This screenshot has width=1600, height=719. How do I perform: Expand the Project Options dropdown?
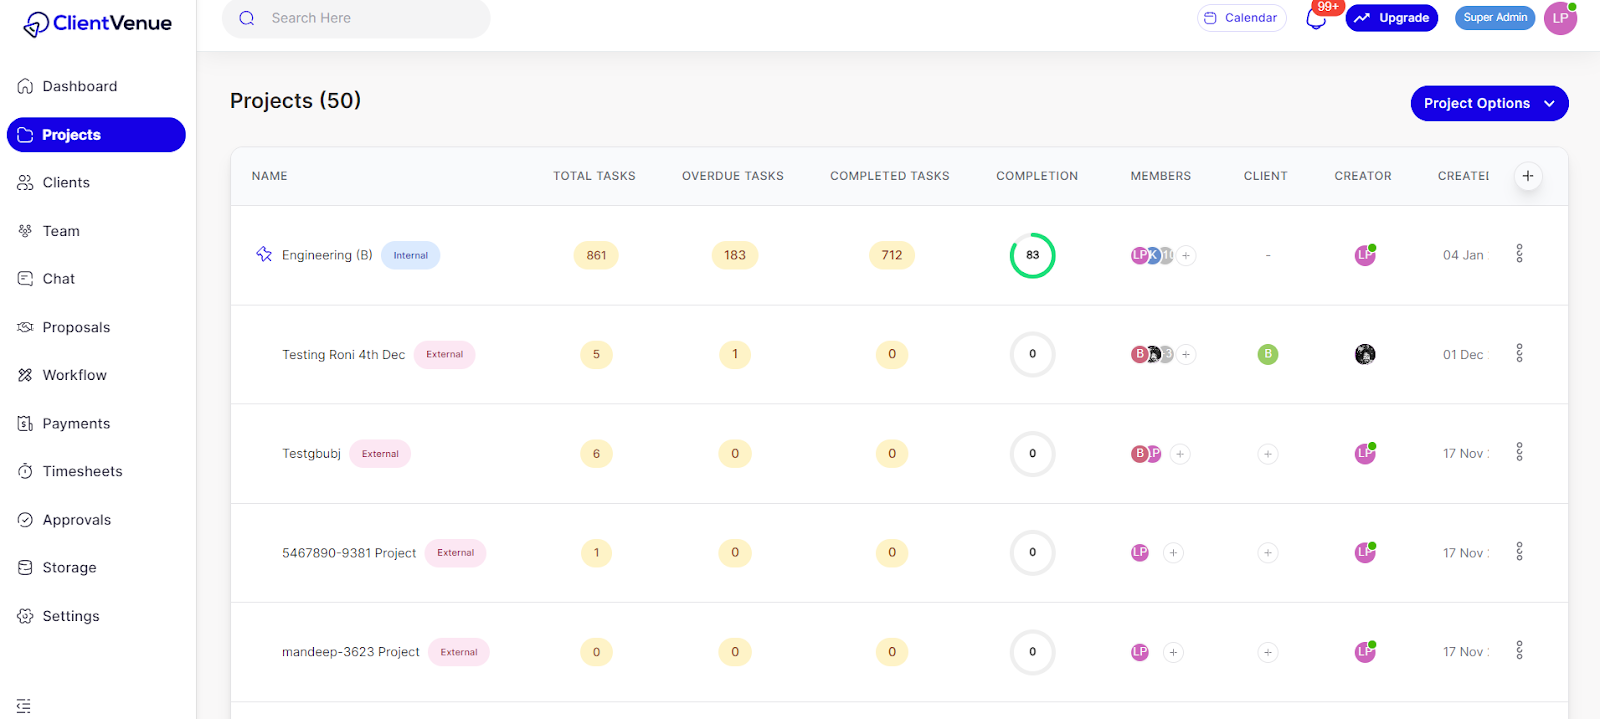pos(1488,103)
